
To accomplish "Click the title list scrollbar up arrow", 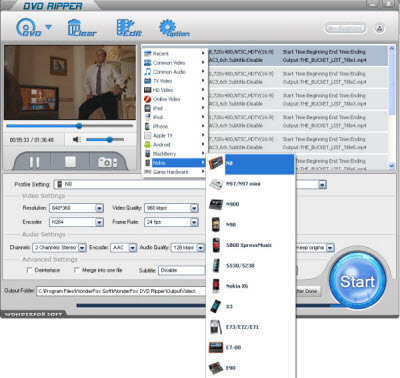I will pyautogui.click(x=392, y=49).
